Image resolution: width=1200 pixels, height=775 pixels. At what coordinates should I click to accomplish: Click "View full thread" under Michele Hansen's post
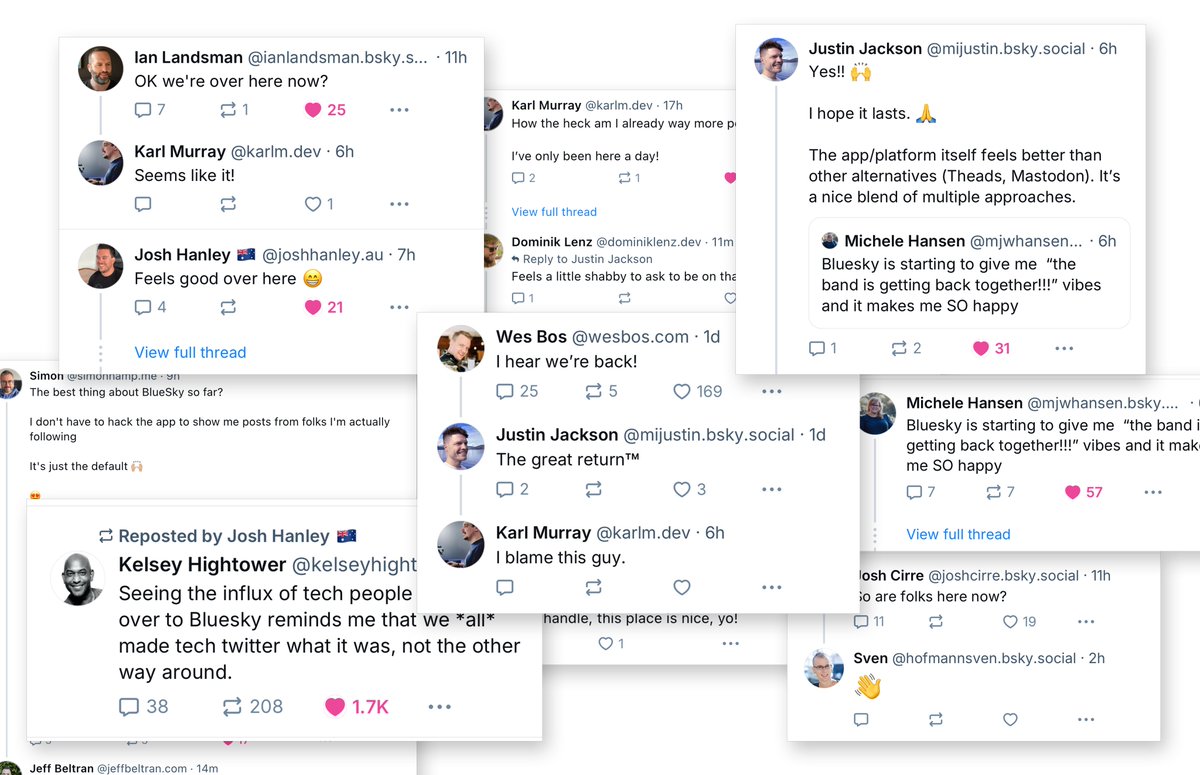click(x=958, y=534)
